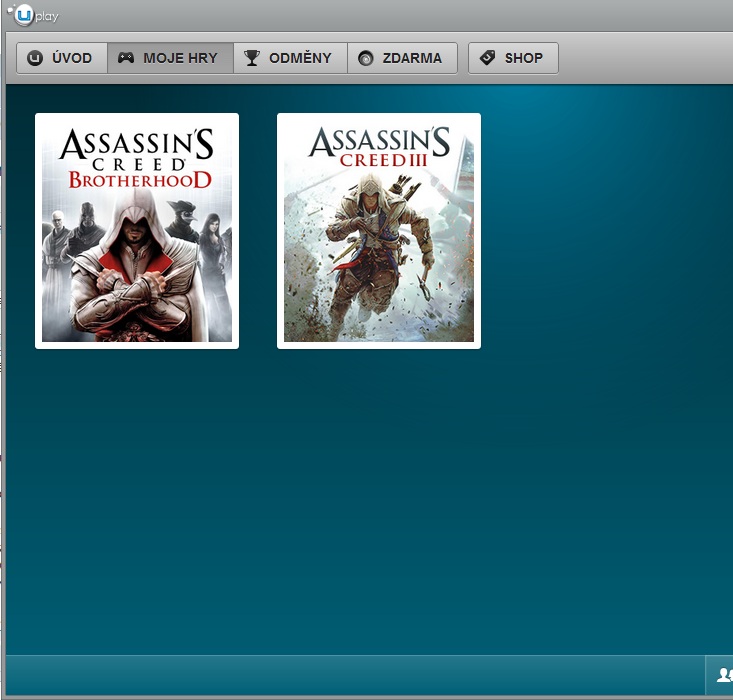The image size is (733, 700).
Task: Select Assassin's Creed Brotherhood game cover
Action: tap(137, 231)
